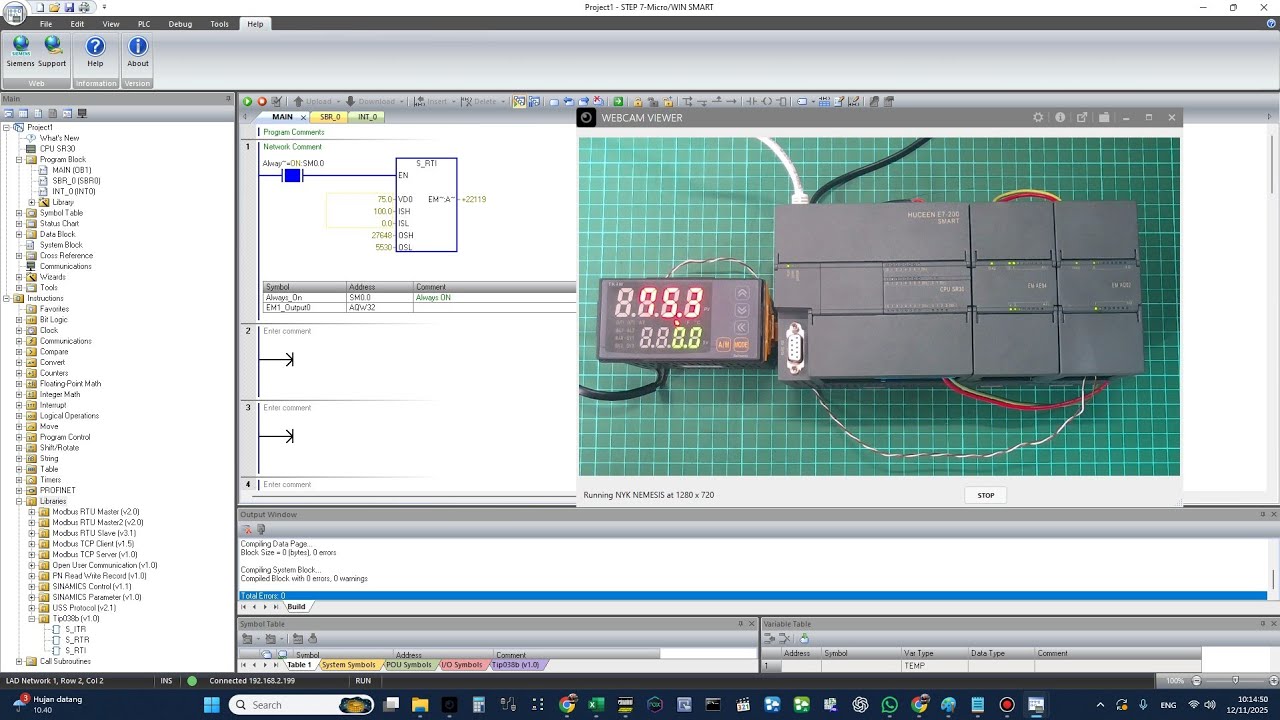Click the Help ribbon icon
1280x720 pixels.
pyautogui.click(x=95, y=51)
